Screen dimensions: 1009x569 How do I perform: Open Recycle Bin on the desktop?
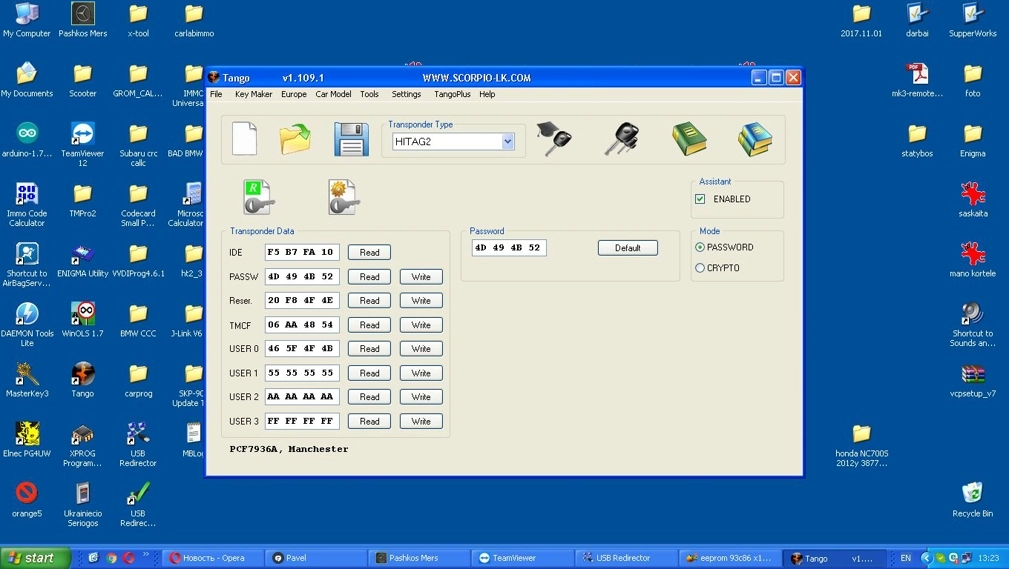(972, 499)
